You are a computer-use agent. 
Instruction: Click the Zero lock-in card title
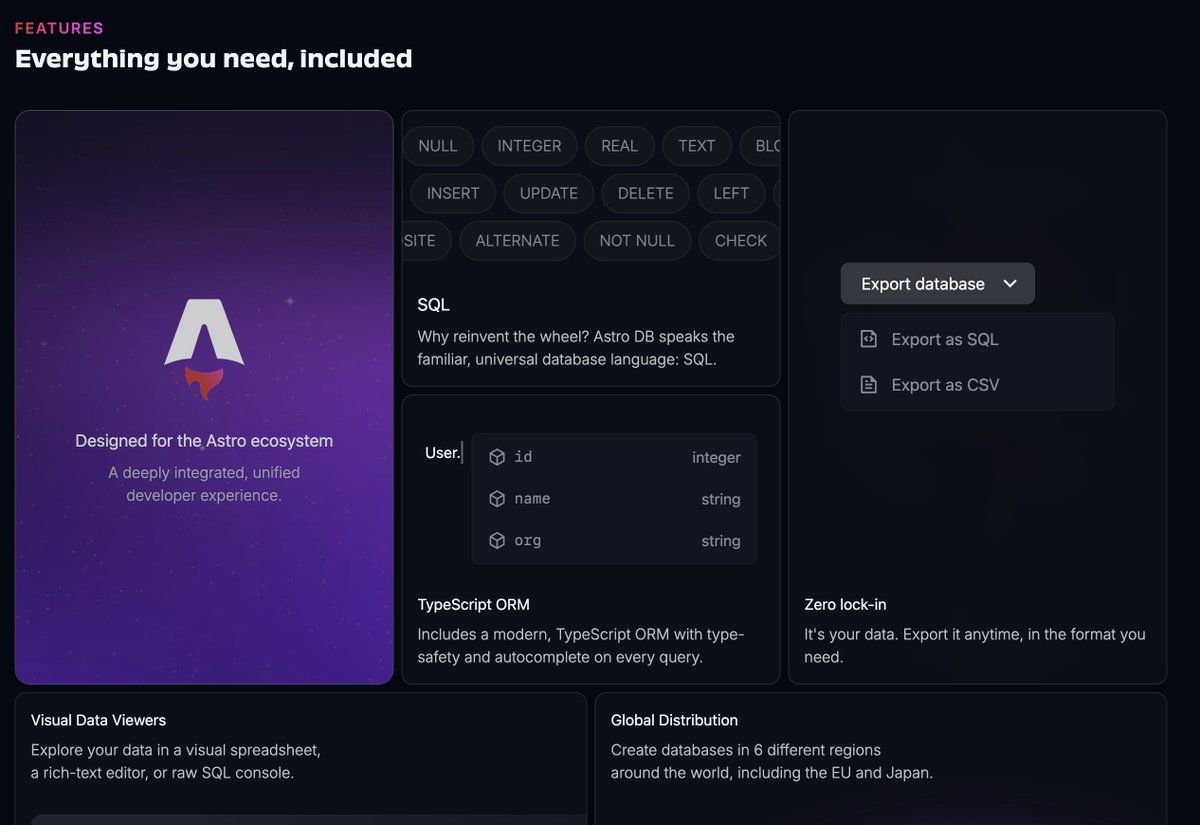point(845,604)
